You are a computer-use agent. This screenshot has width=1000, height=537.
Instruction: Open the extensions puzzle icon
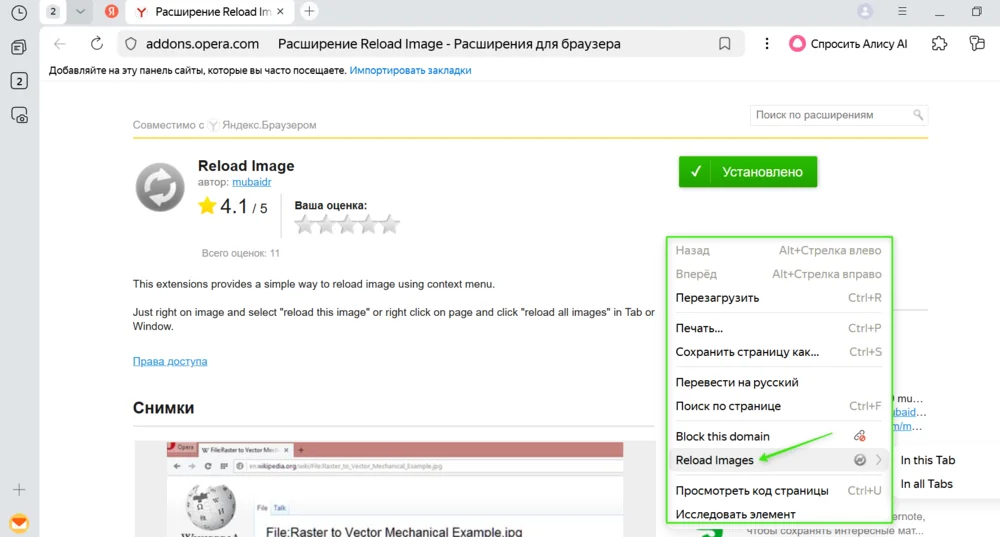click(939, 44)
